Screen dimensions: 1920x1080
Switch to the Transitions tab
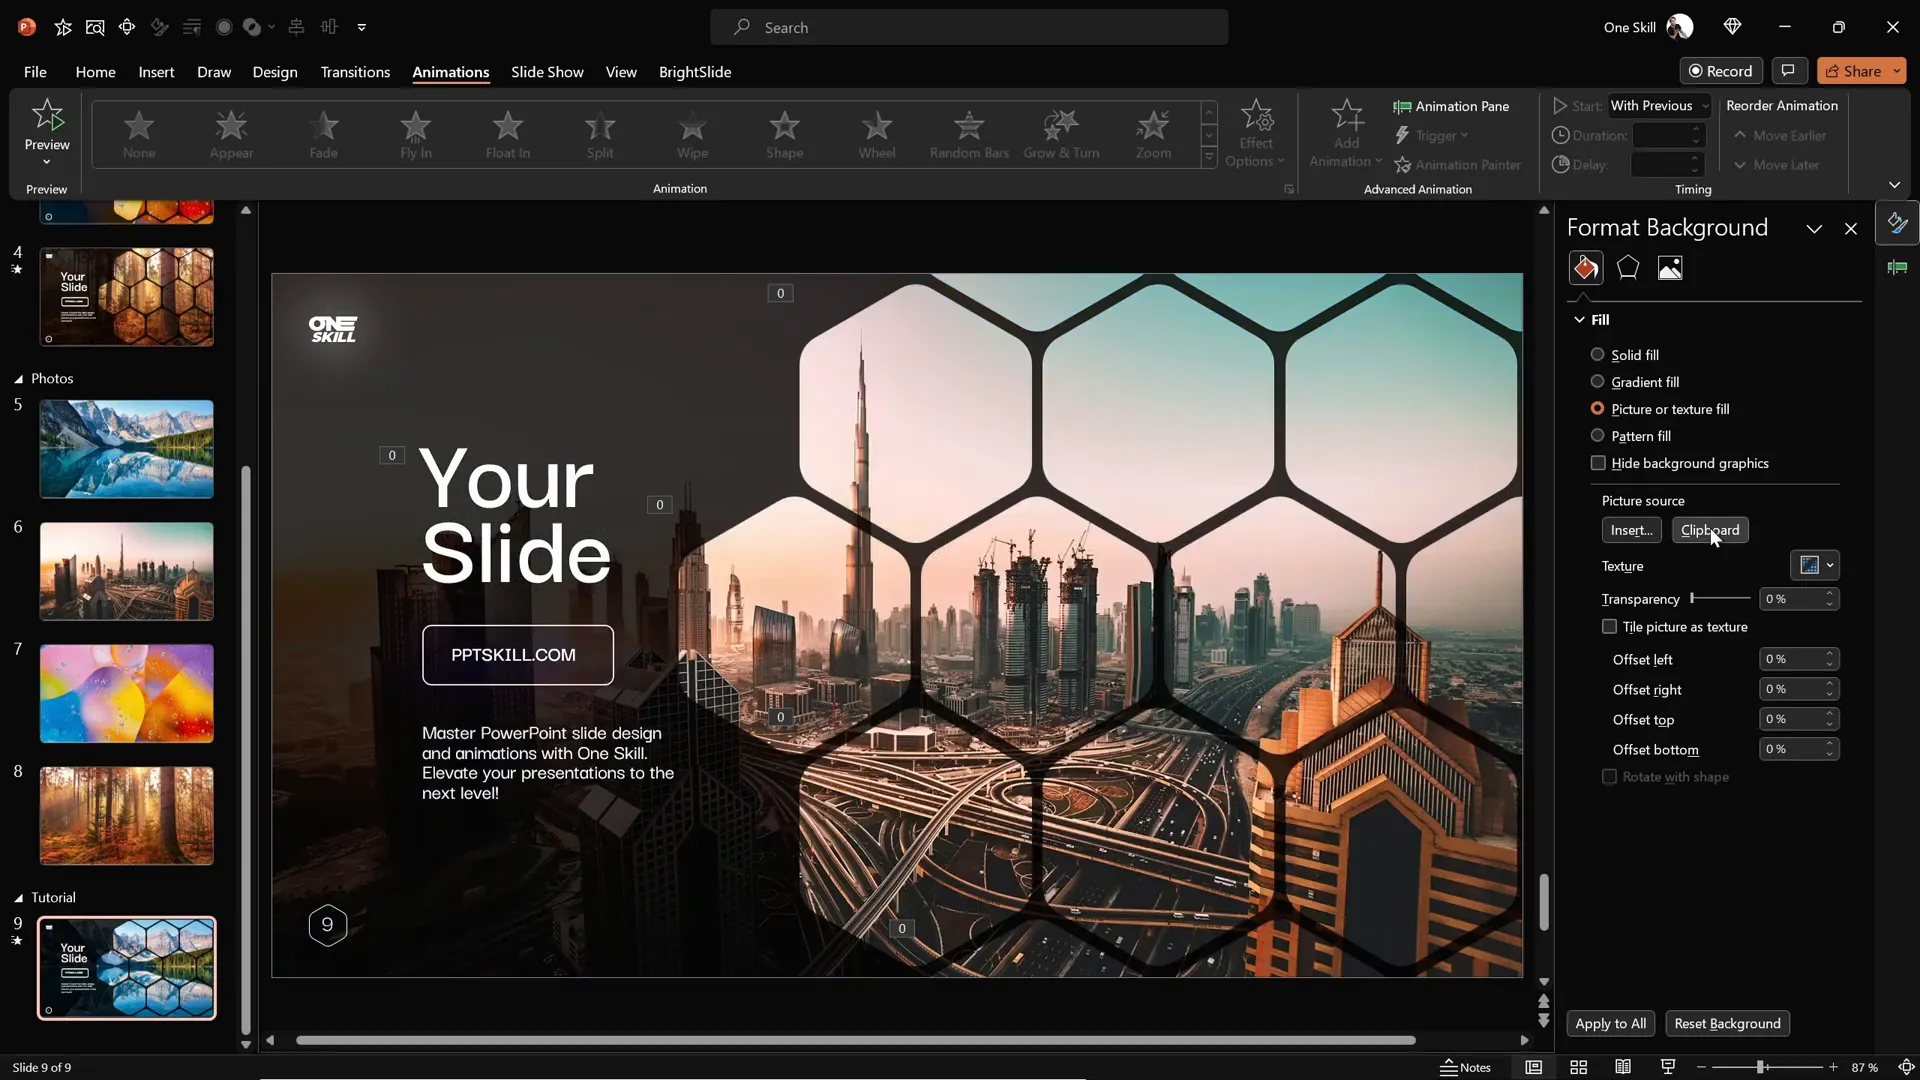355,72
